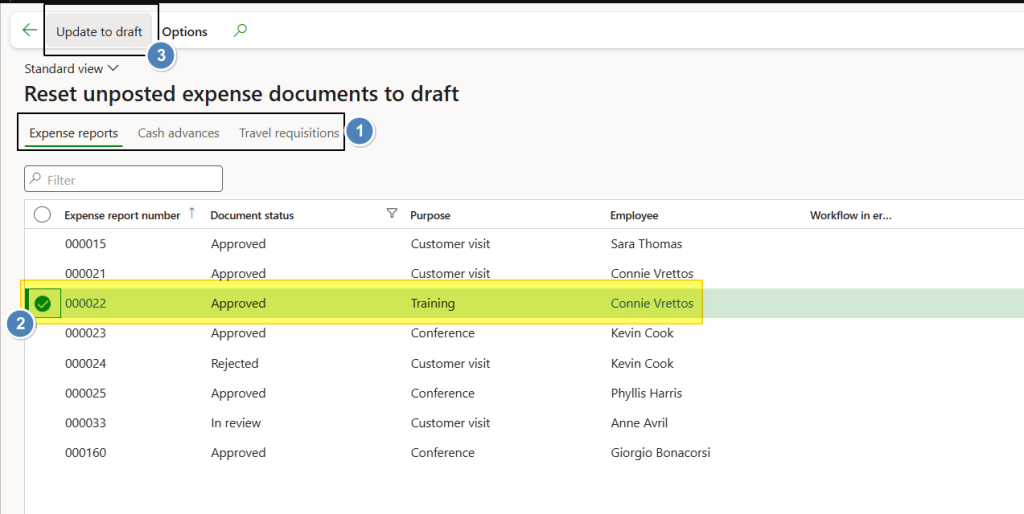
Task: Click the sort arrow on Expense report number
Action: tap(192, 214)
